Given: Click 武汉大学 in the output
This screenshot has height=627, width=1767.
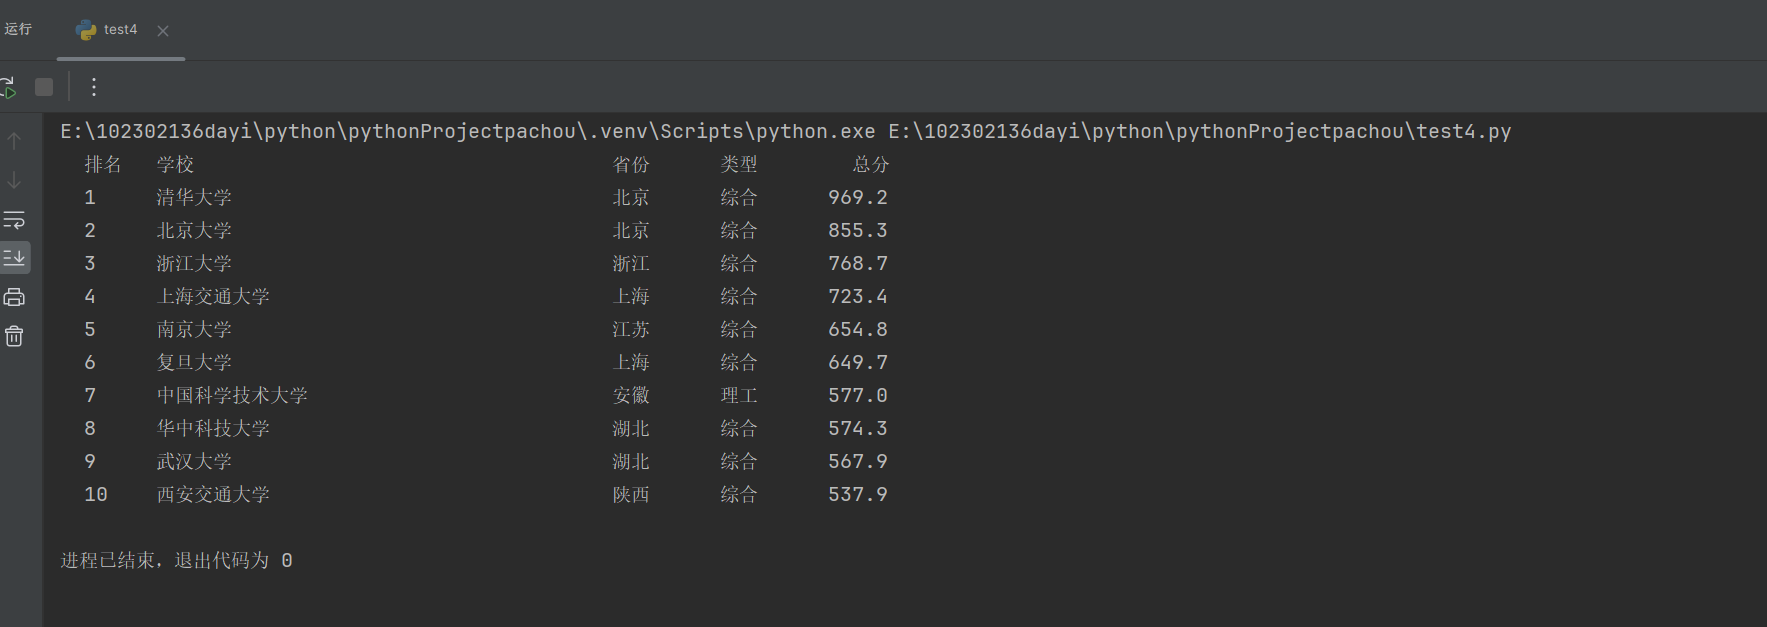Looking at the screenshot, I should point(194,461).
